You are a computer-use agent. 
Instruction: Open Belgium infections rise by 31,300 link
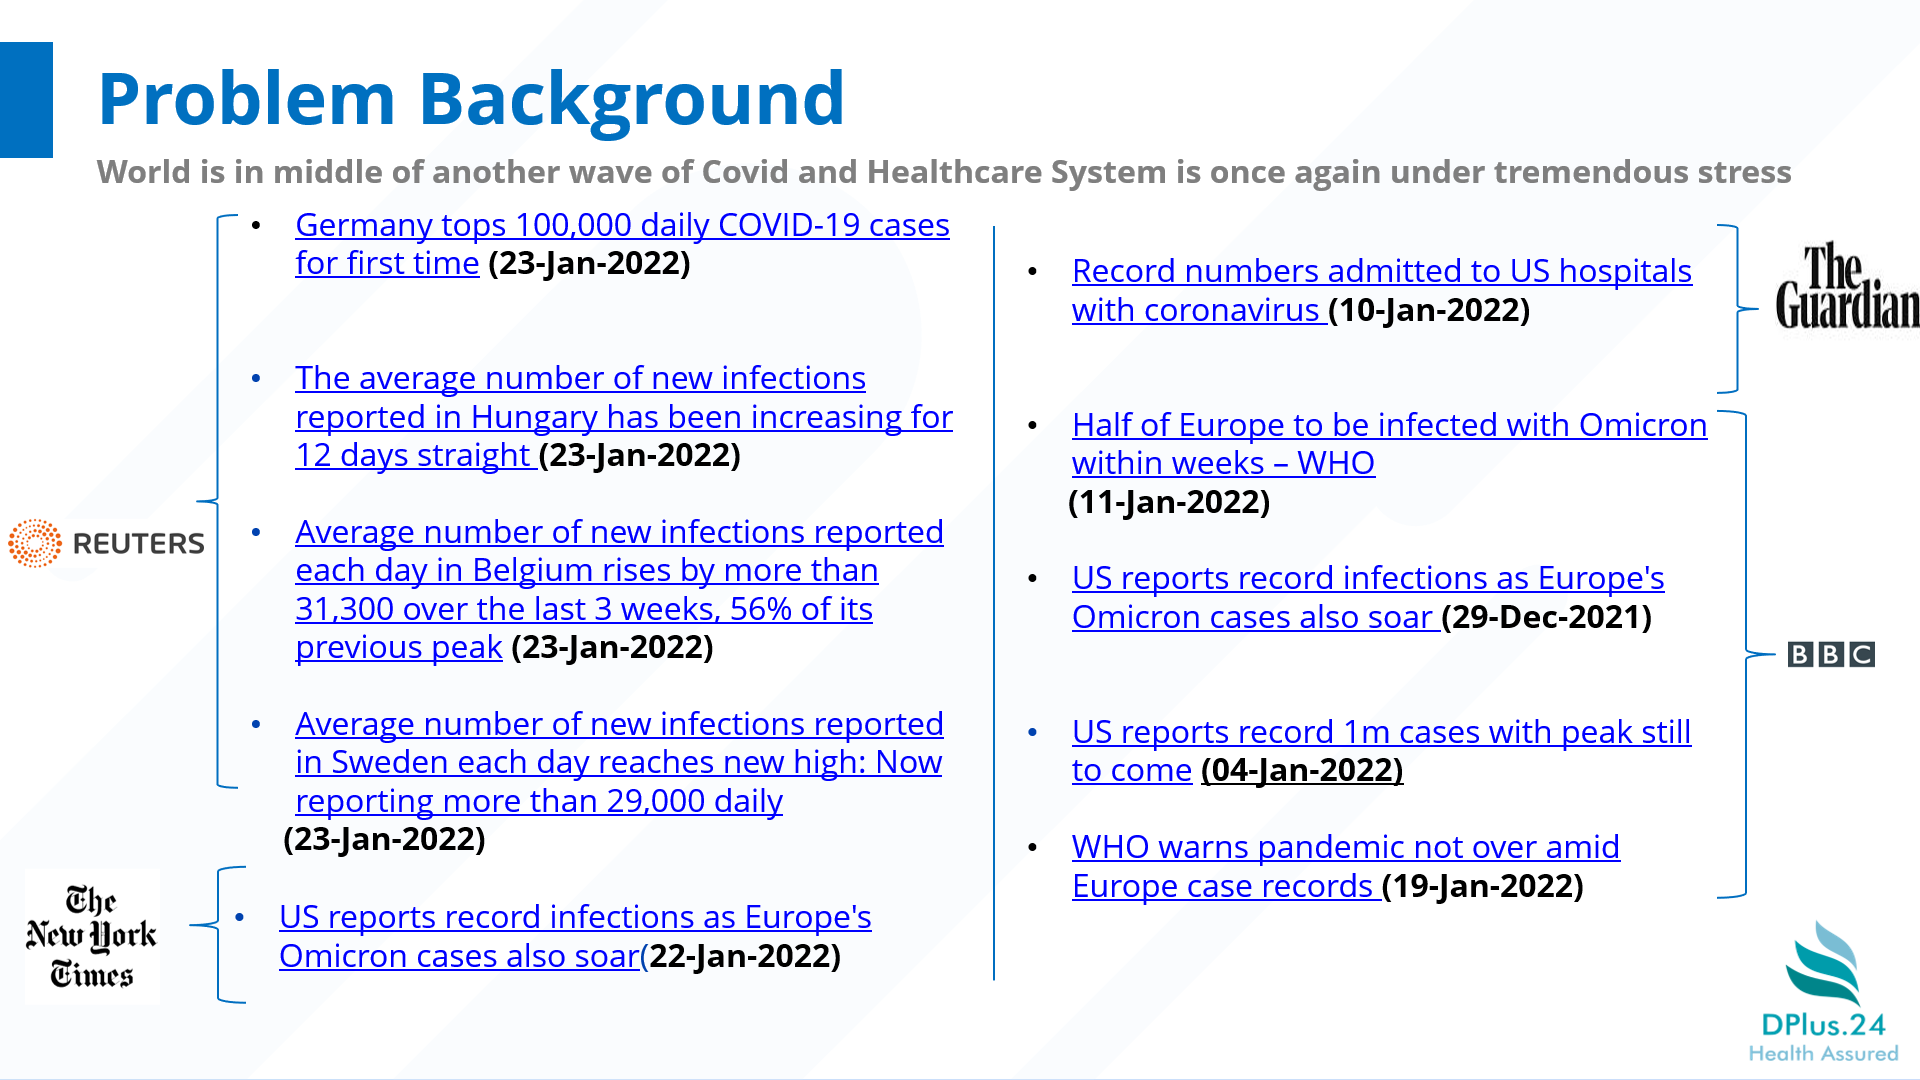tap(585, 571)
